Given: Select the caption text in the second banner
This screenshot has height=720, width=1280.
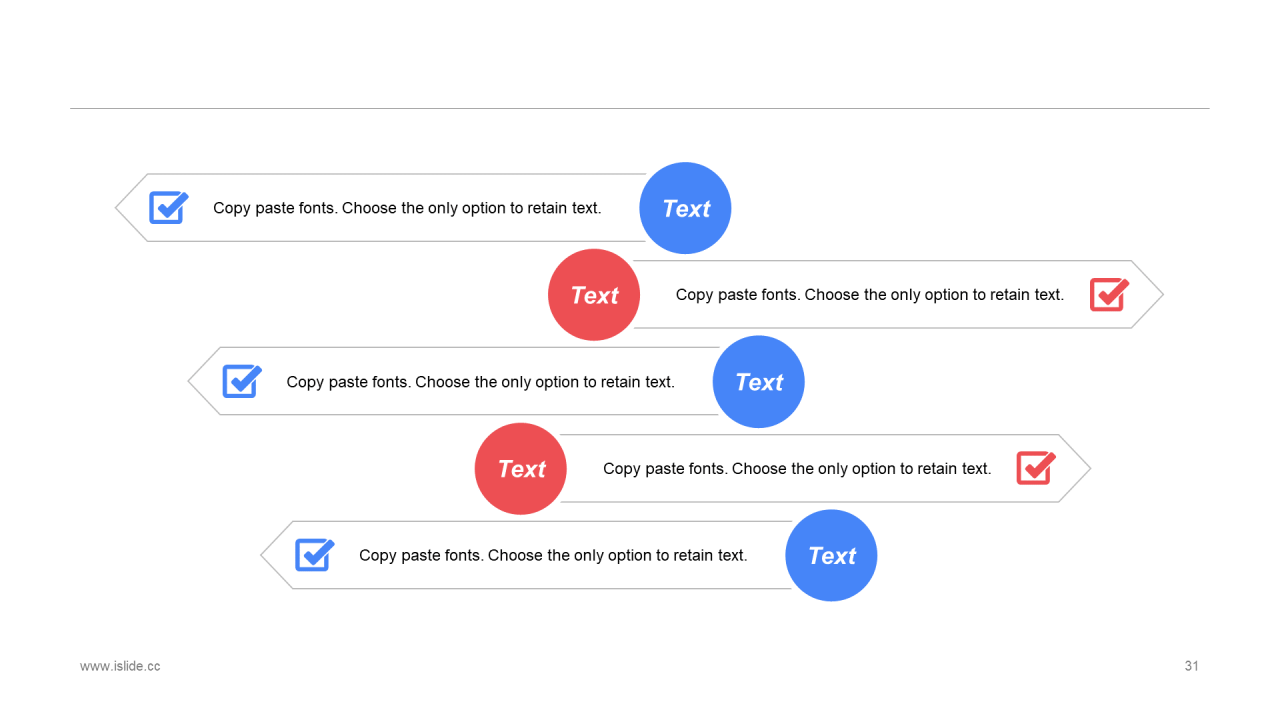Looking at the screenshot, I should point(870,295).
